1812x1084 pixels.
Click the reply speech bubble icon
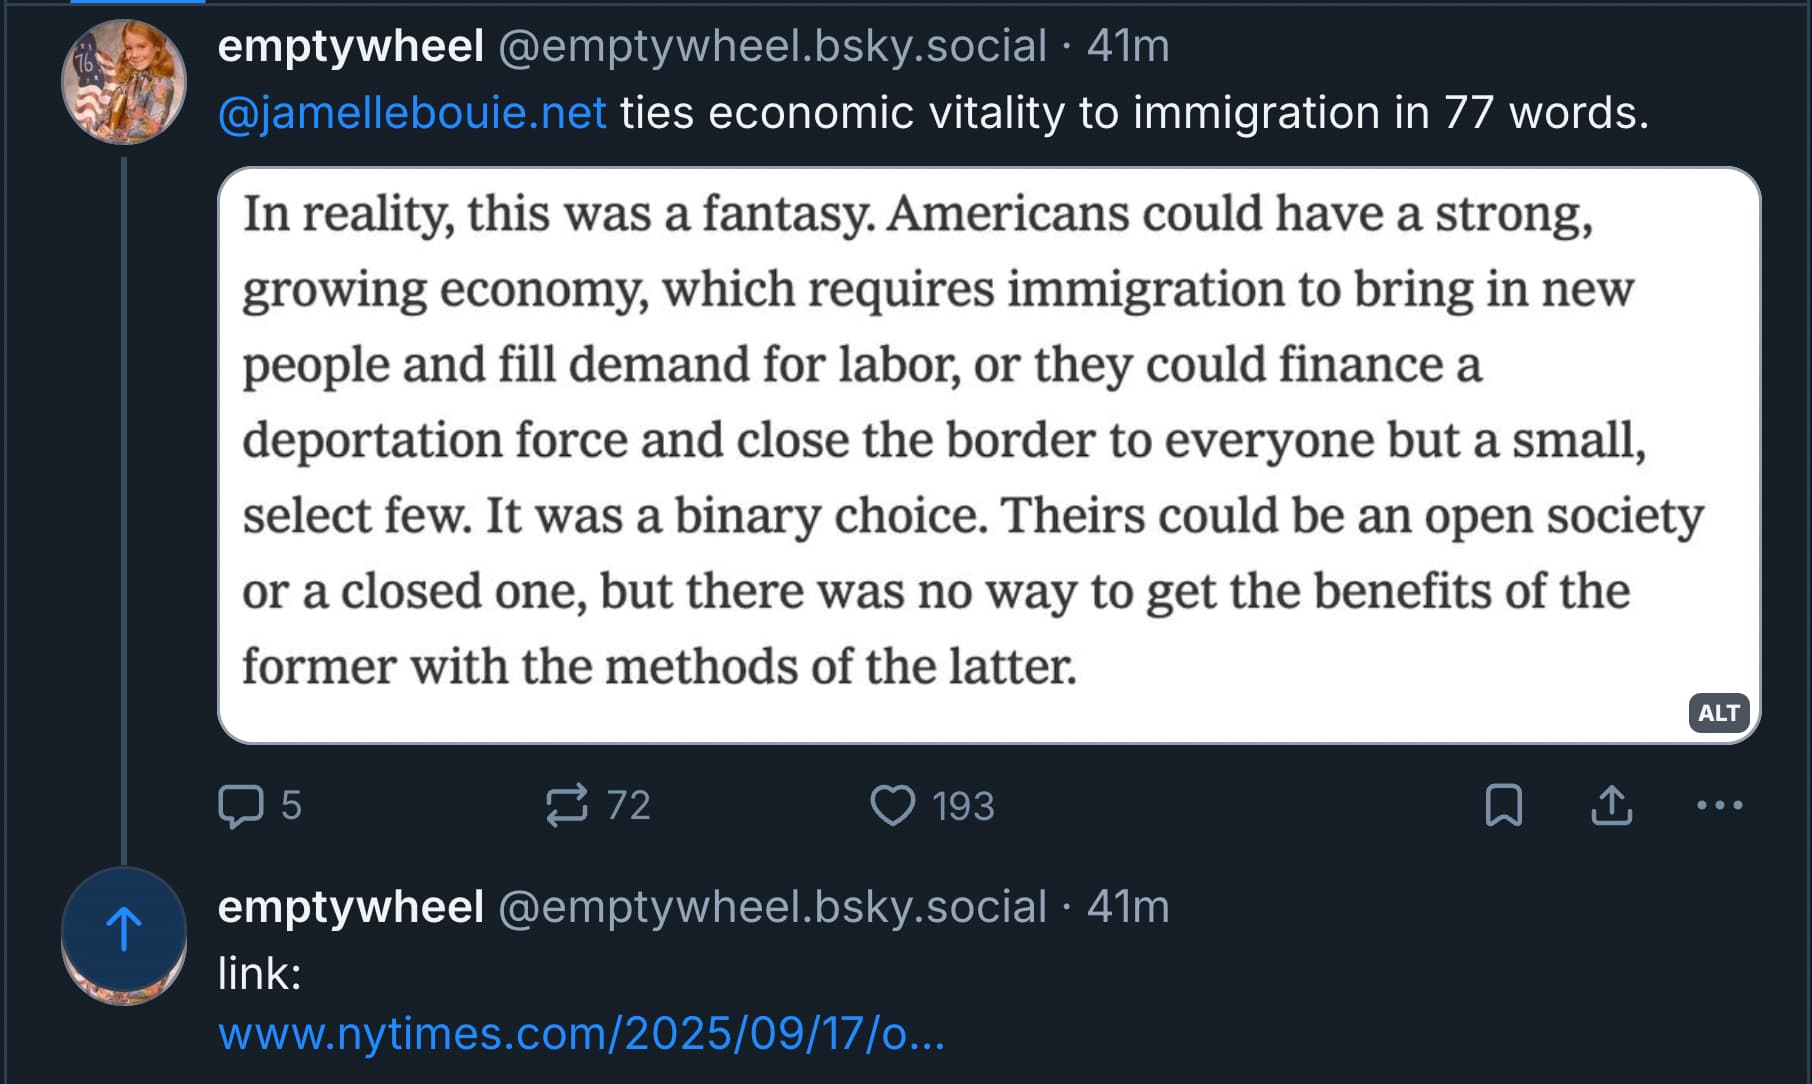[241, 806]
